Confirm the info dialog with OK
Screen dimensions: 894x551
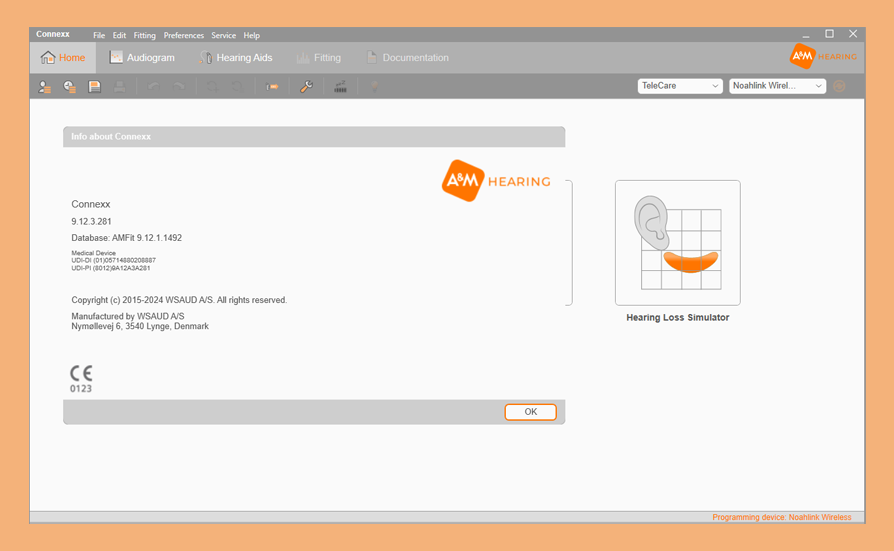(x=530, y=412)
